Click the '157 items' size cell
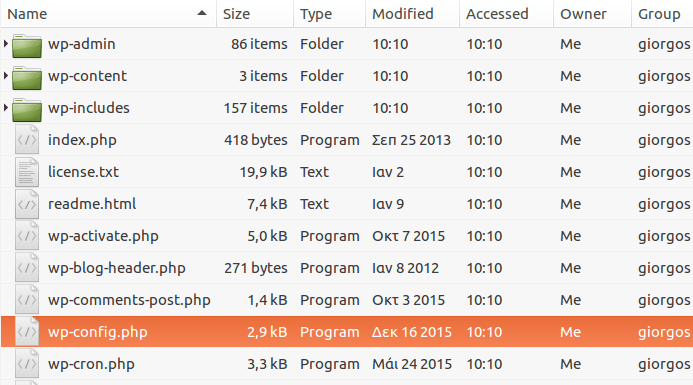Screen dimensions: 693x385 [255, 108]
